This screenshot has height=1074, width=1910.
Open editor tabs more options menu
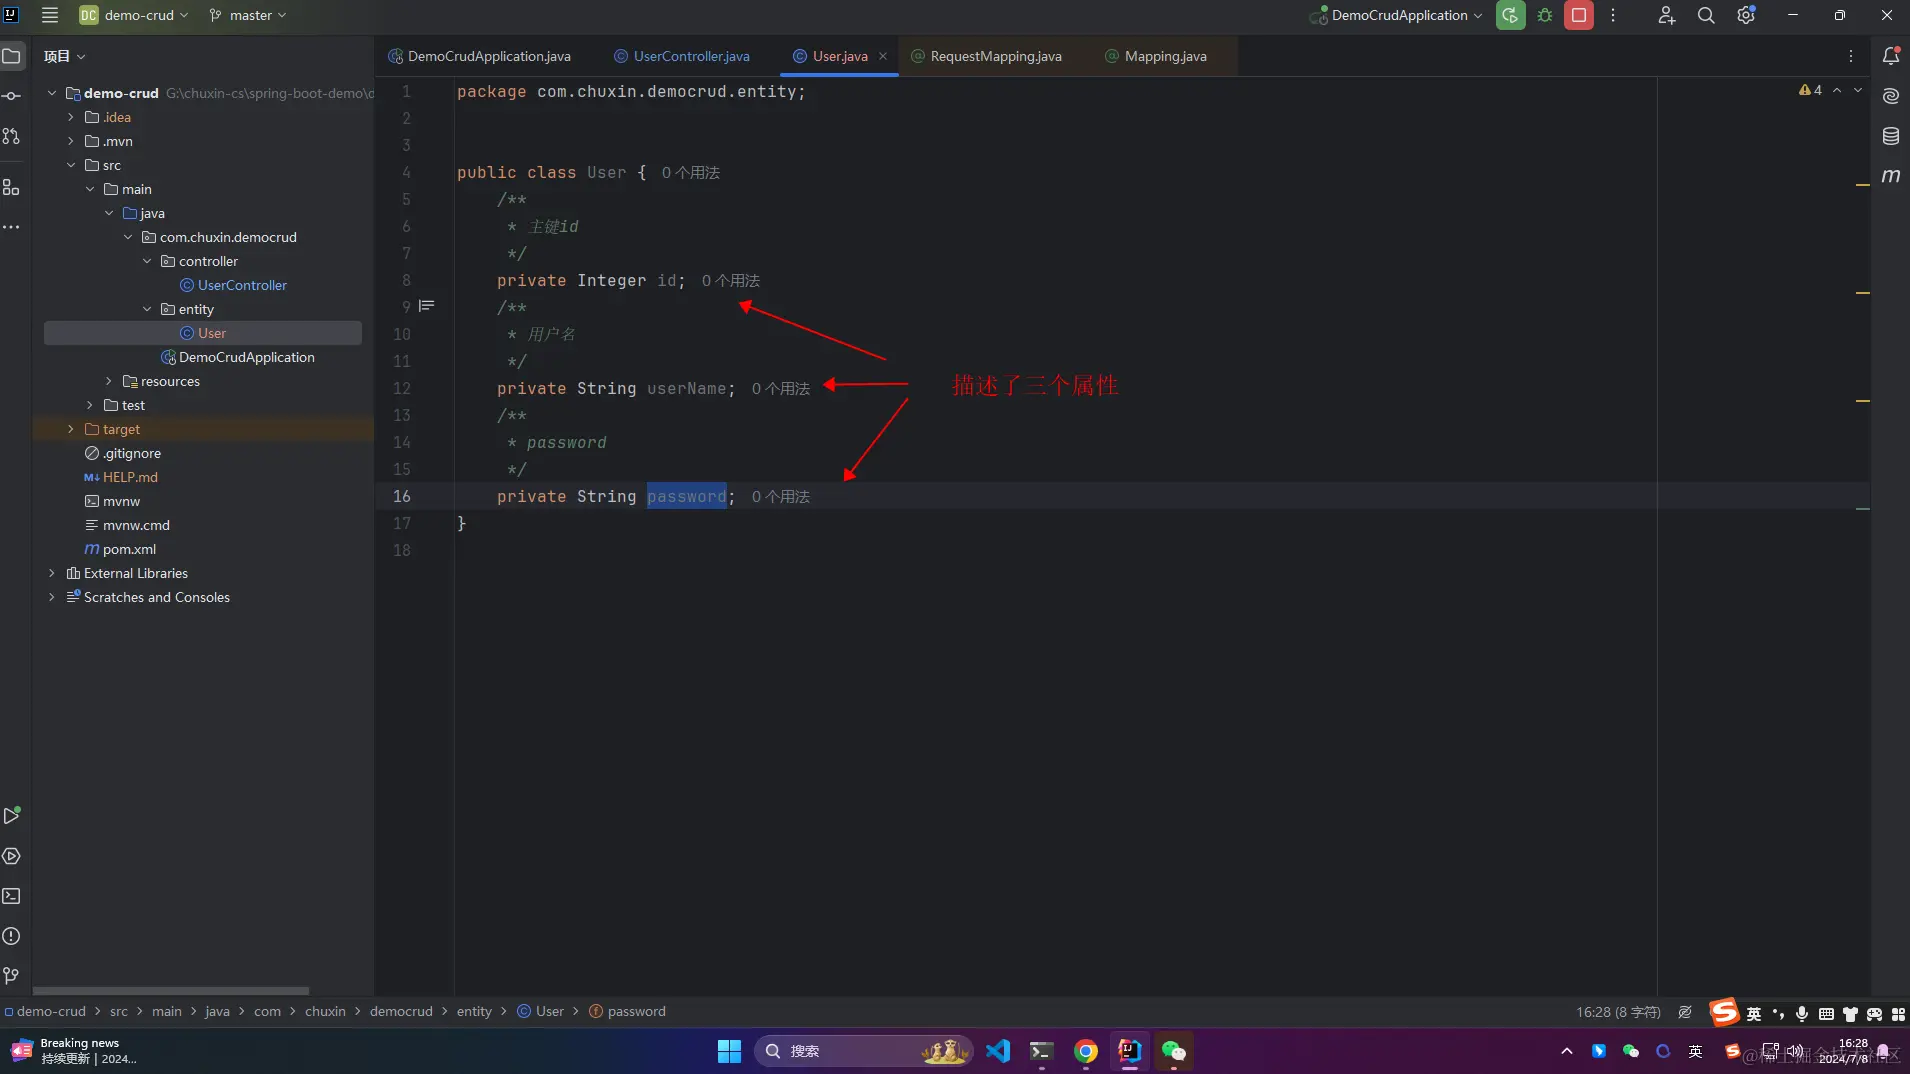[x=1851, y=56]
